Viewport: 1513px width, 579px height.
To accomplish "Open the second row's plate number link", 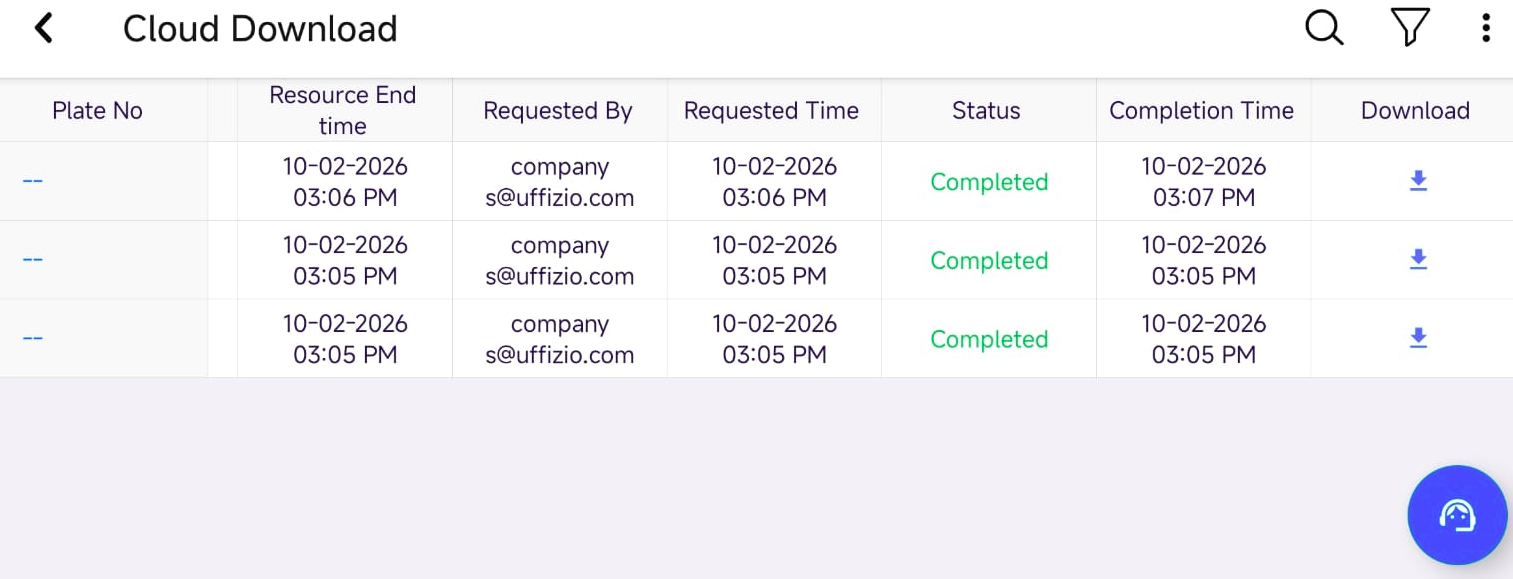I will click(x=33, y=260).
